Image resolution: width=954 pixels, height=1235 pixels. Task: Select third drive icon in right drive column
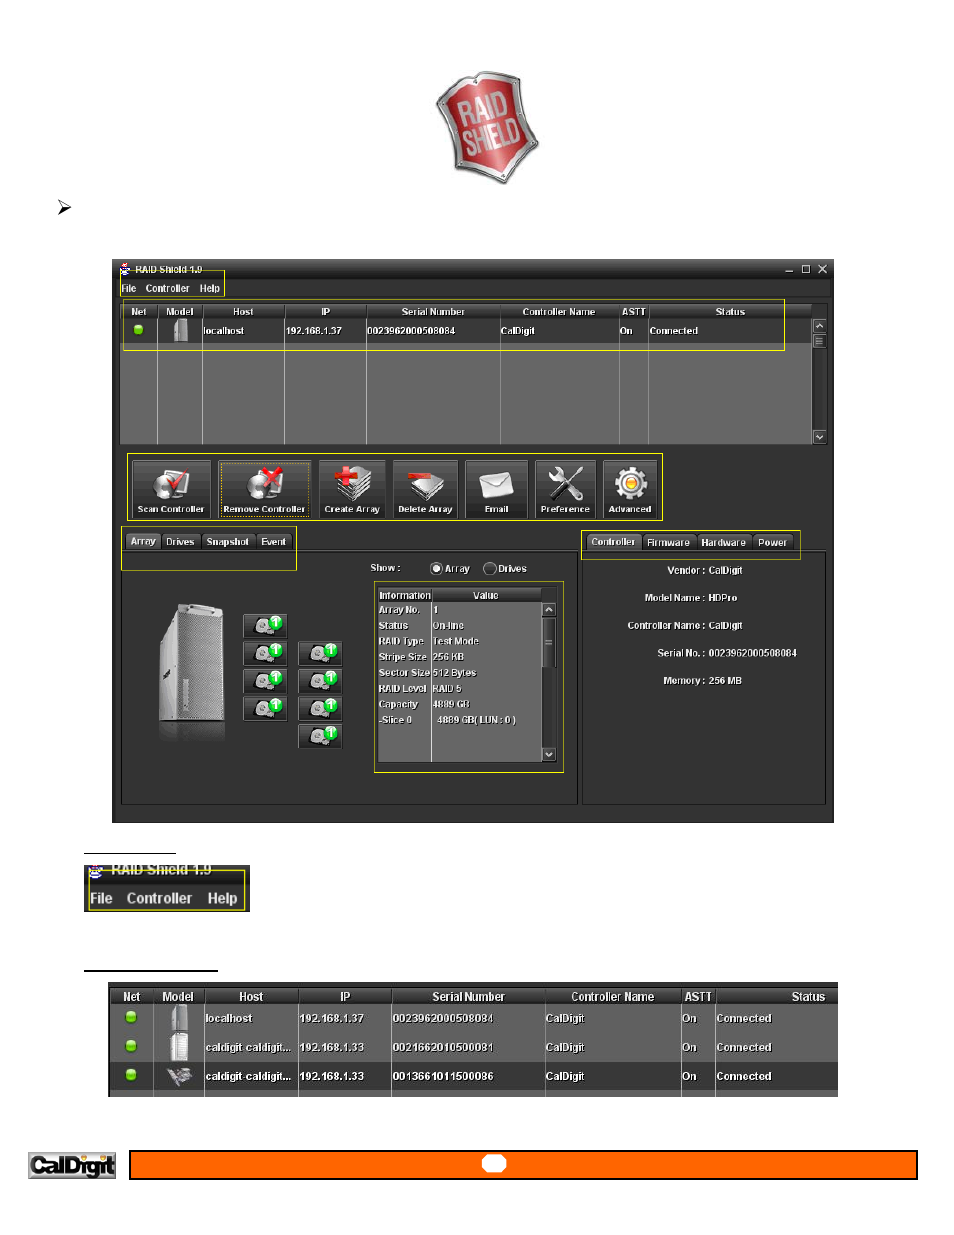point(320,708)
